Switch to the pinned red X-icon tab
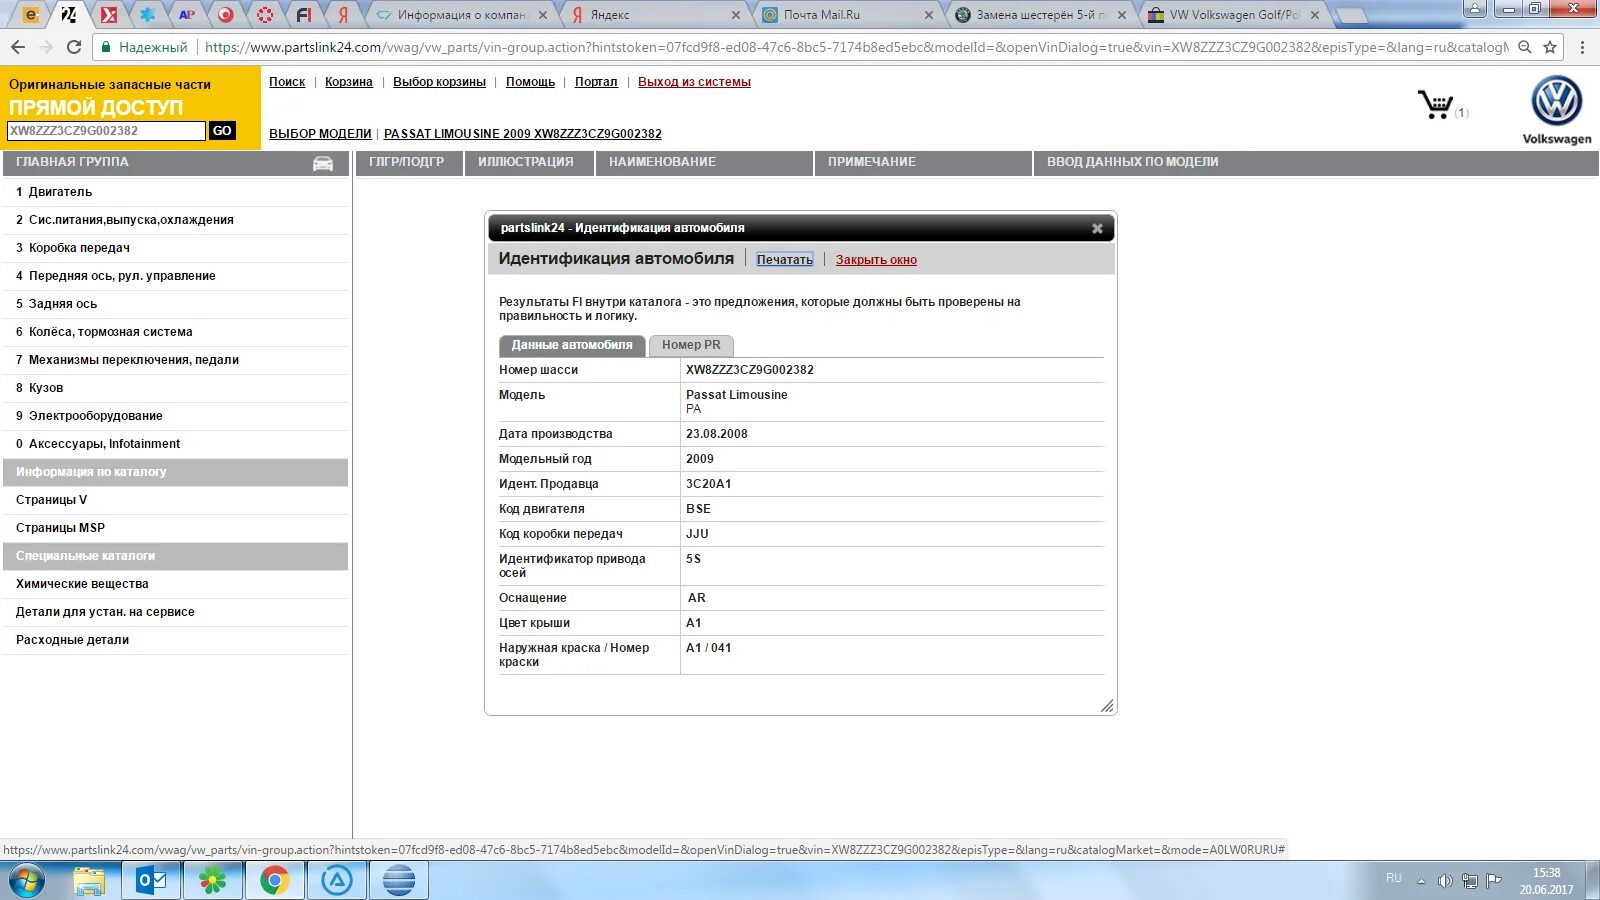 point(109,15)
